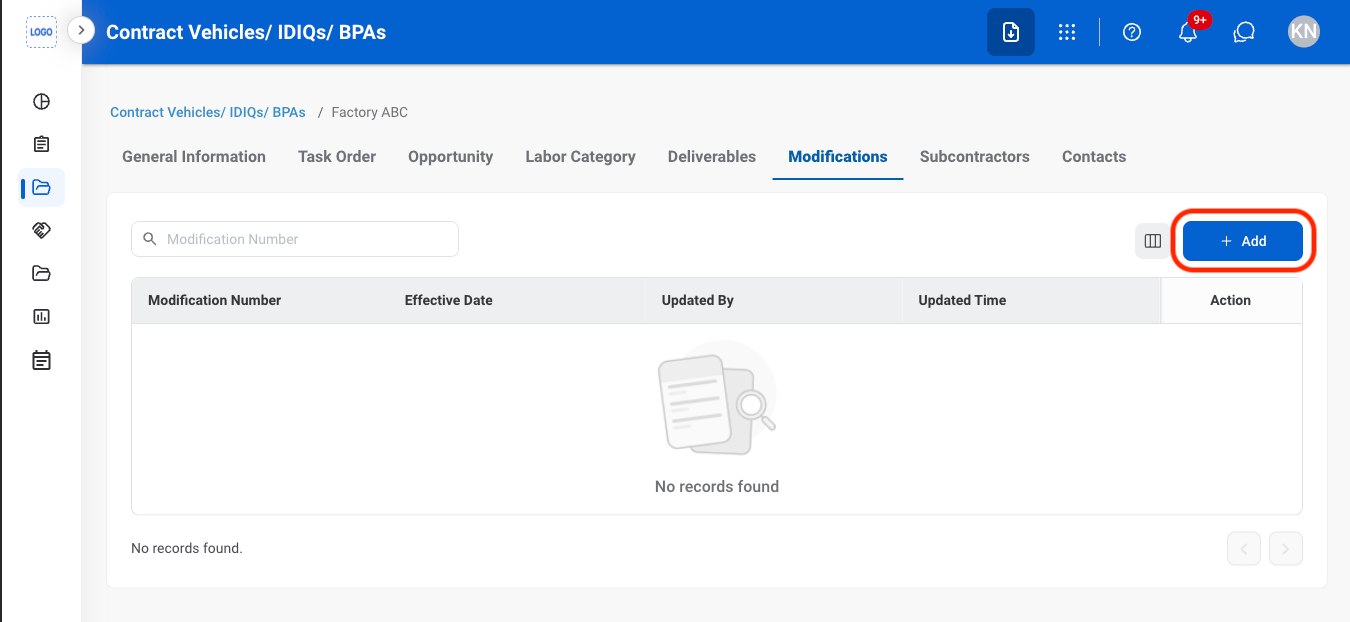
Task: Open notifications bell with 9+ badge
Action: click(1188, 32)
